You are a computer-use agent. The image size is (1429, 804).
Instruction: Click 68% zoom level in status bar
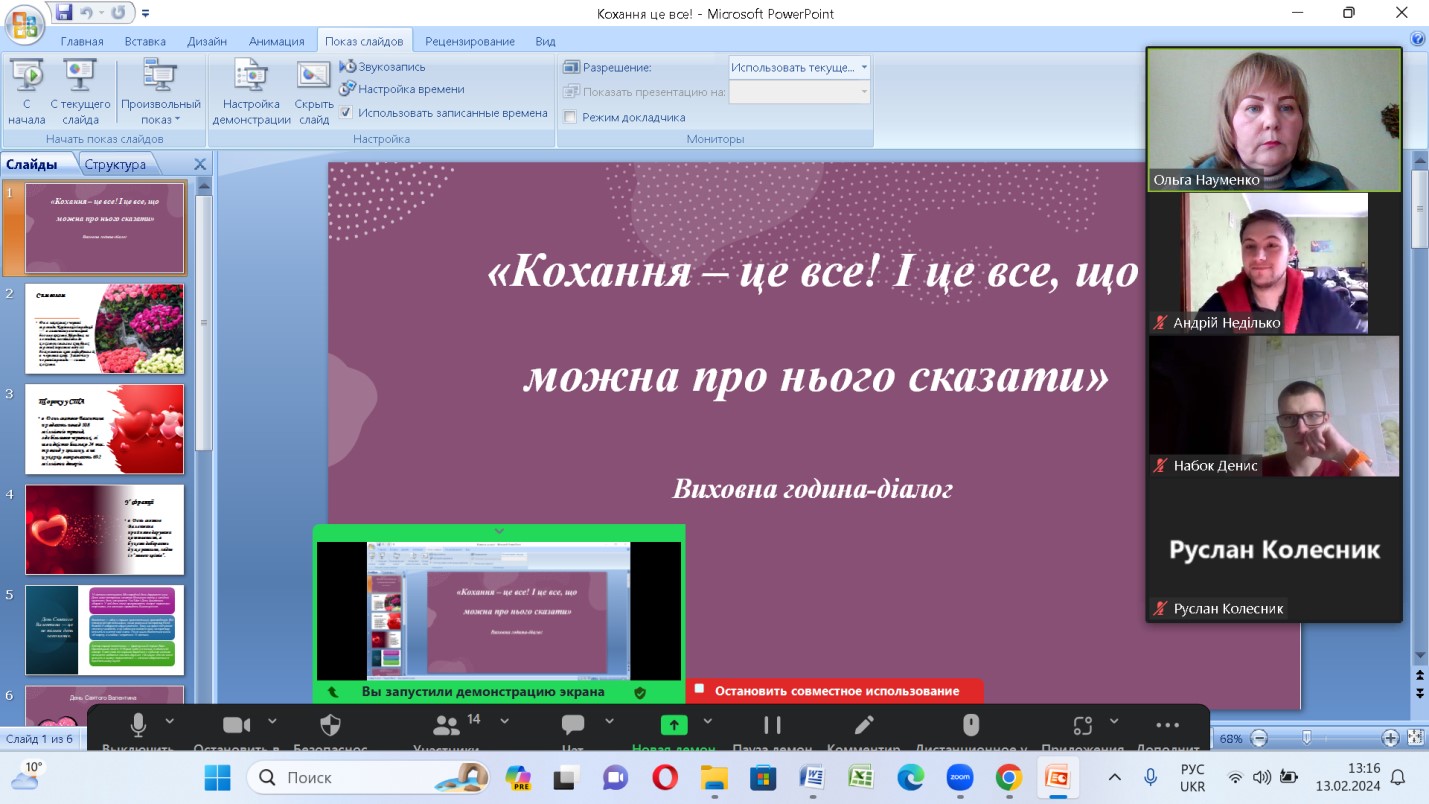1231,738
